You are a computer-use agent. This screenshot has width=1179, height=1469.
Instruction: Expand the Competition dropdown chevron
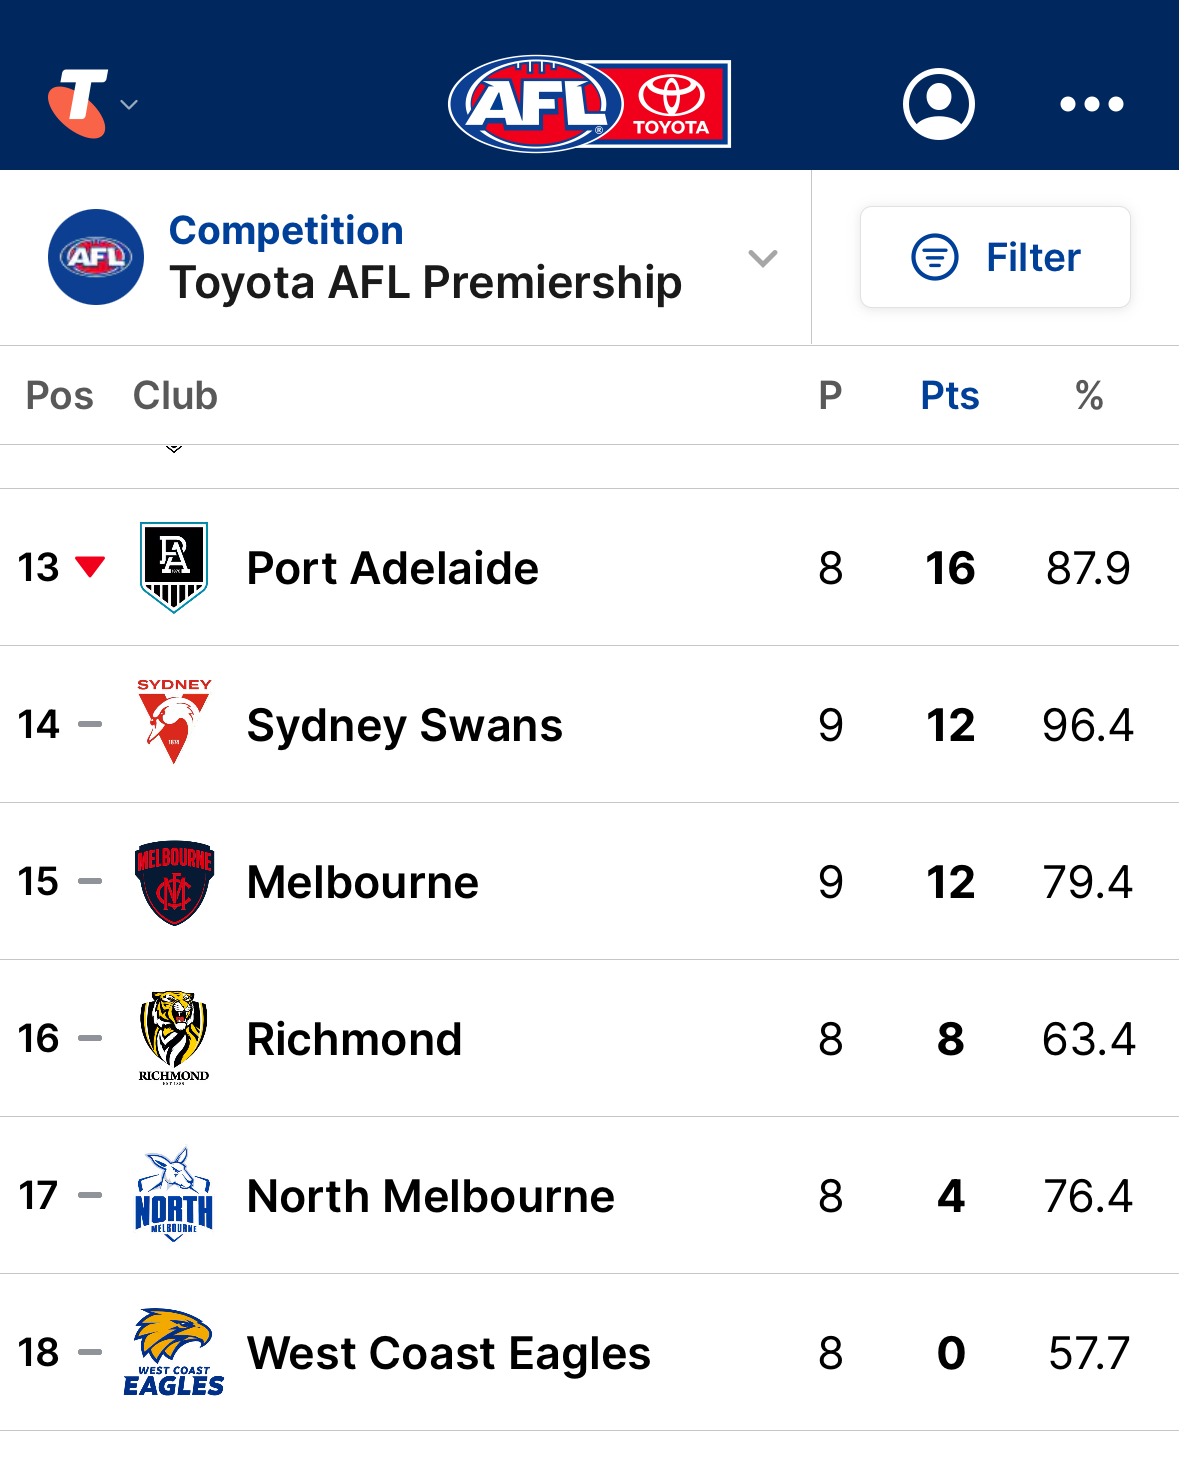coord(763,258)
